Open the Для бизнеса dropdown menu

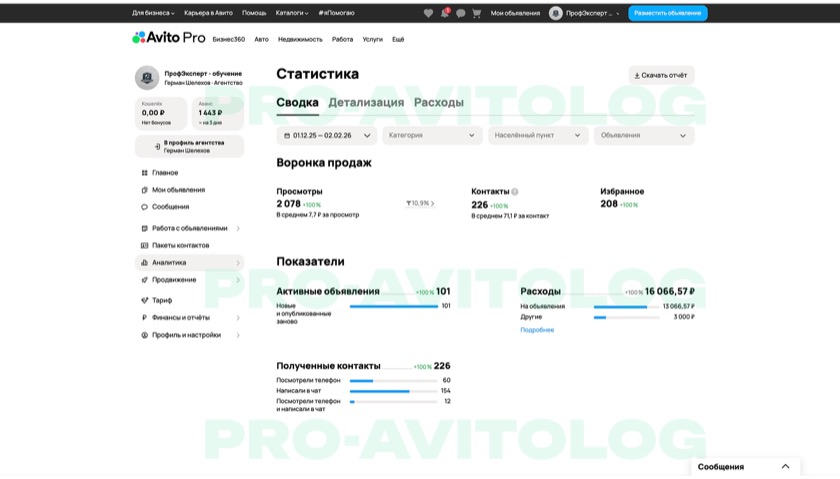[x=153, y=13]
